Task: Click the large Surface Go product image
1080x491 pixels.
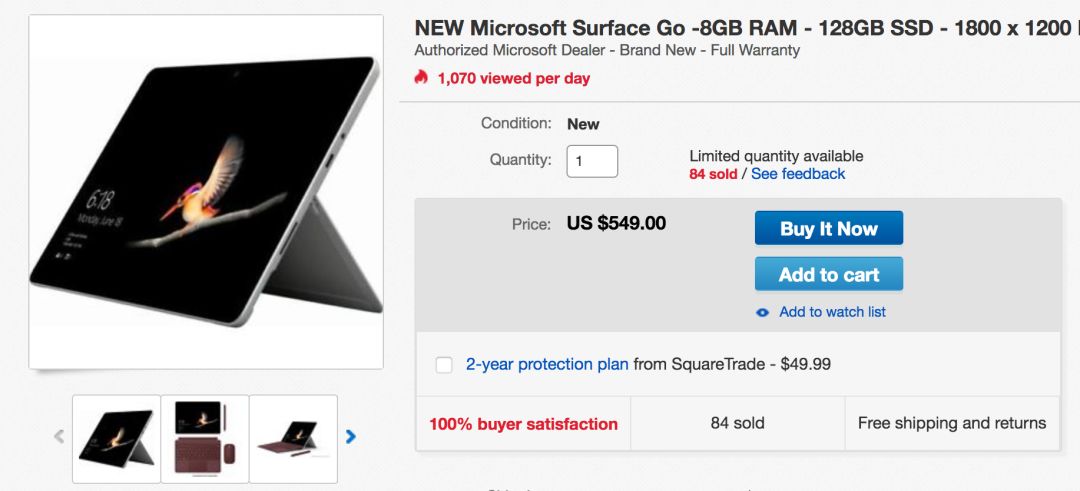Action: [206, 192]
